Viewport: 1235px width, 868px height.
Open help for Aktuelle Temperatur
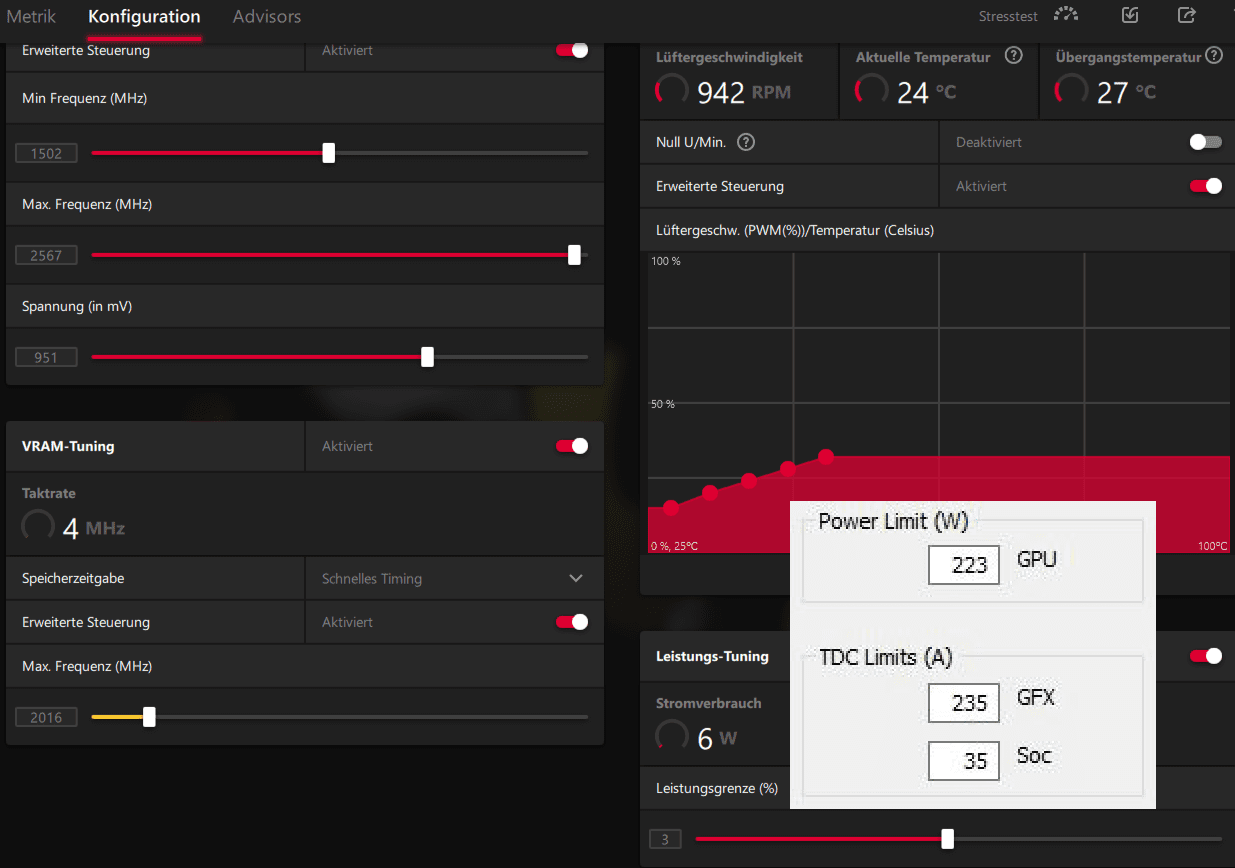1013,55
